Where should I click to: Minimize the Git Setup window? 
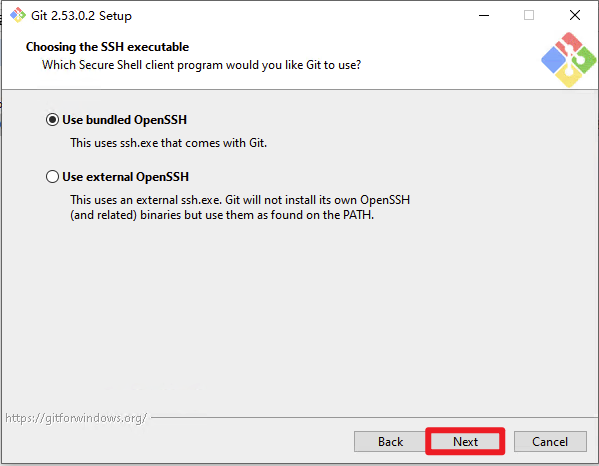click(484, 15)
